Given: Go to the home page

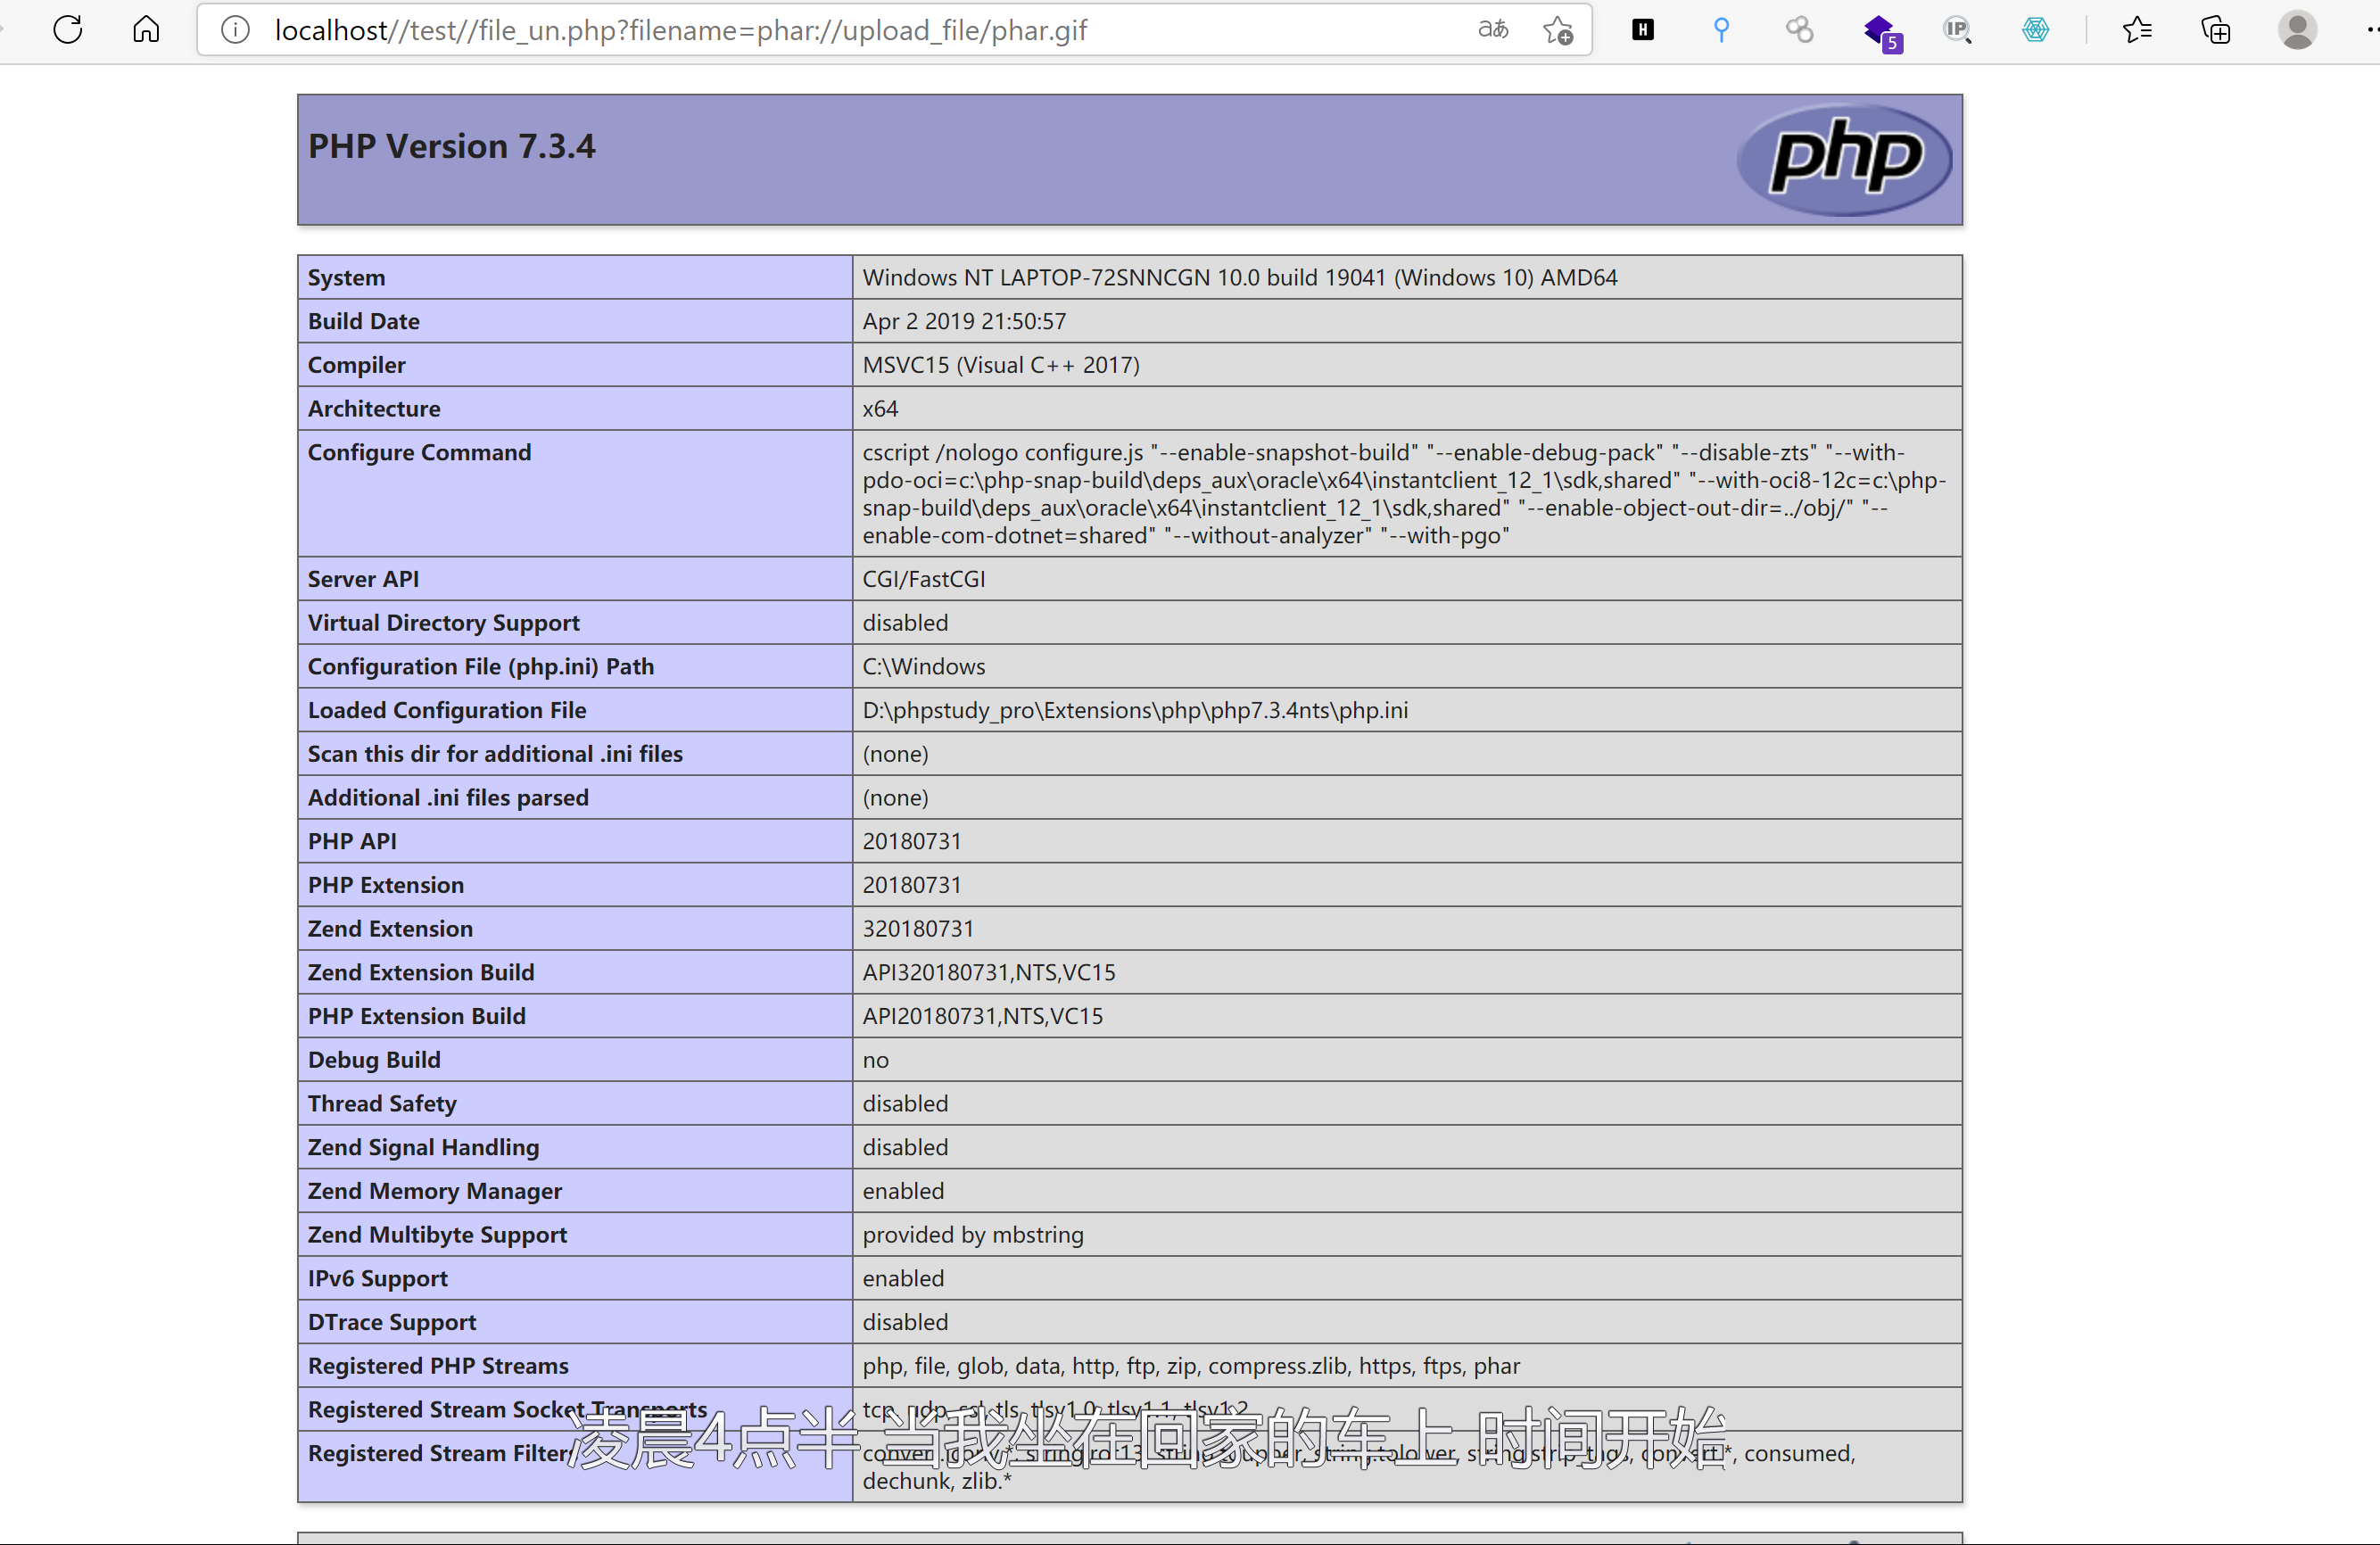Looking at the screenshot, I should click(146, 30).
